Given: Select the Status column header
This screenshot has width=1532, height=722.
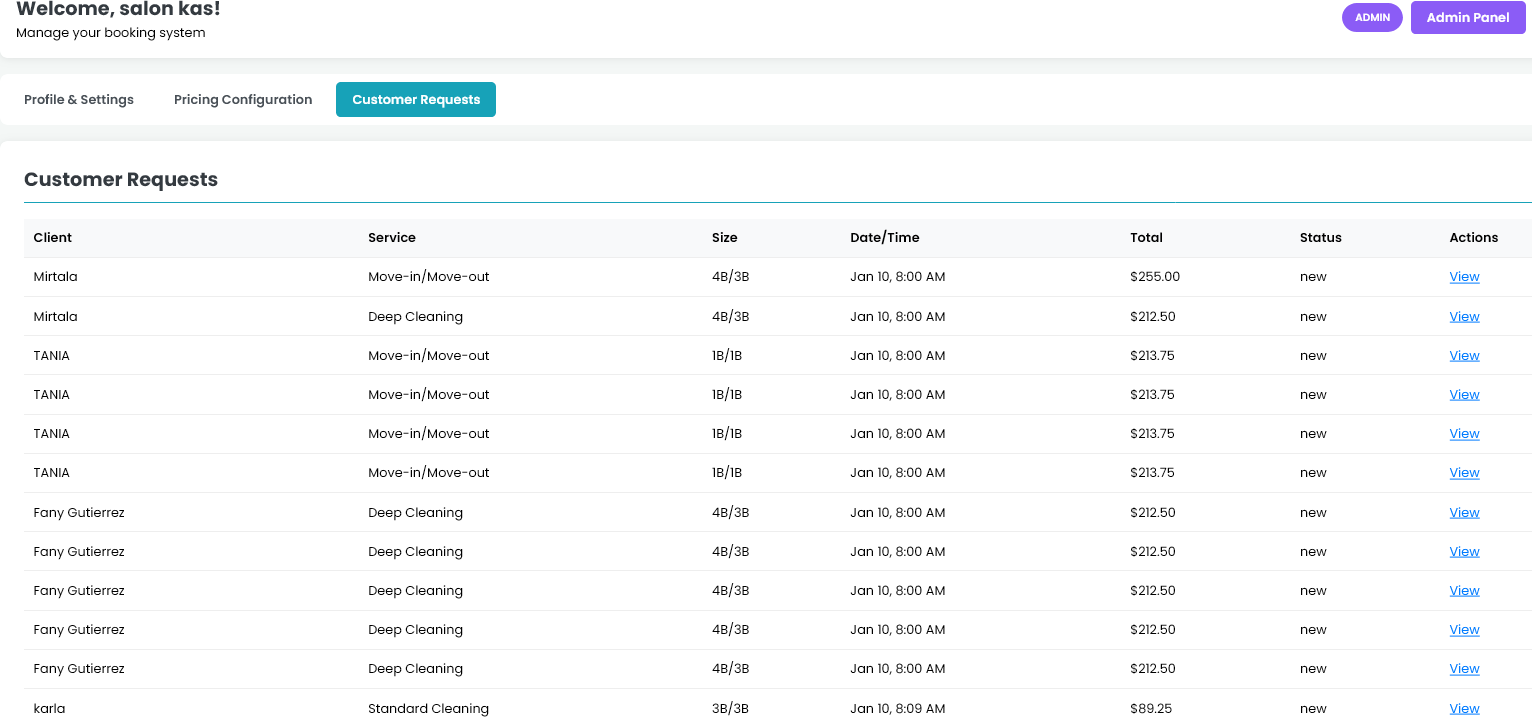Looking at the screenshot, I should (1320, 237).
